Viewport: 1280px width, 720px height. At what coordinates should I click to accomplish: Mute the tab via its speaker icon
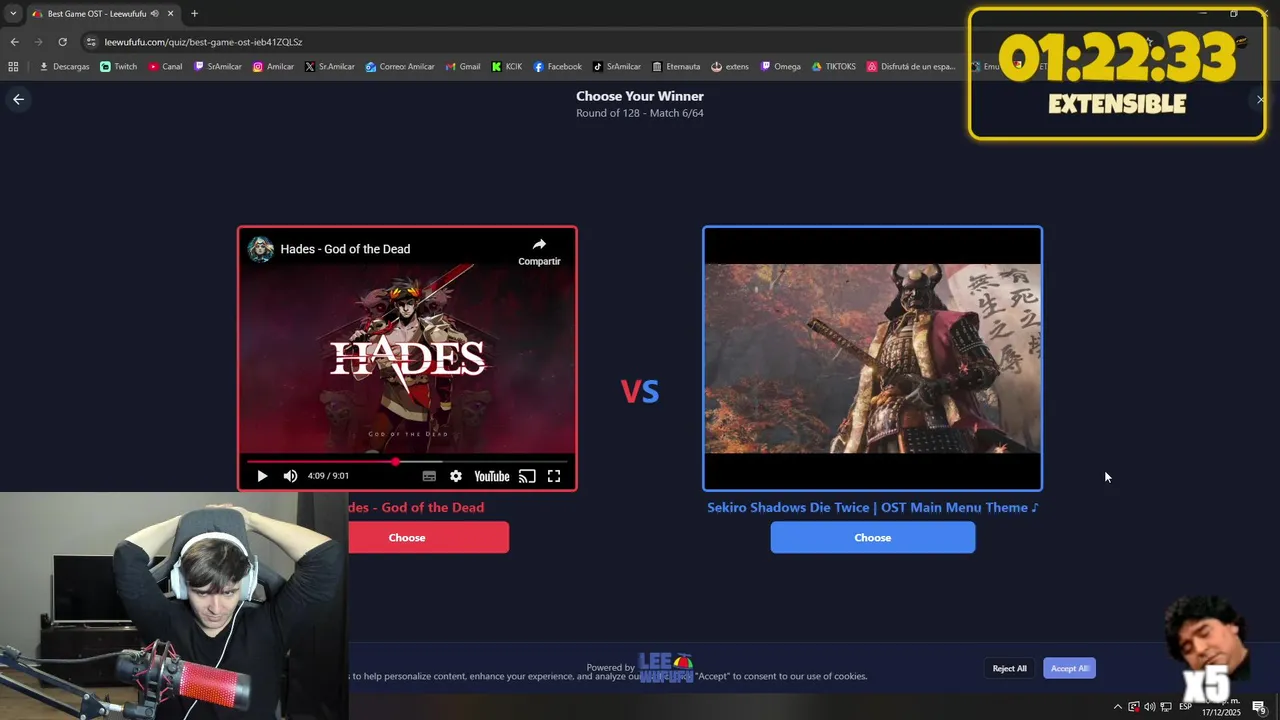click(154, 14)
